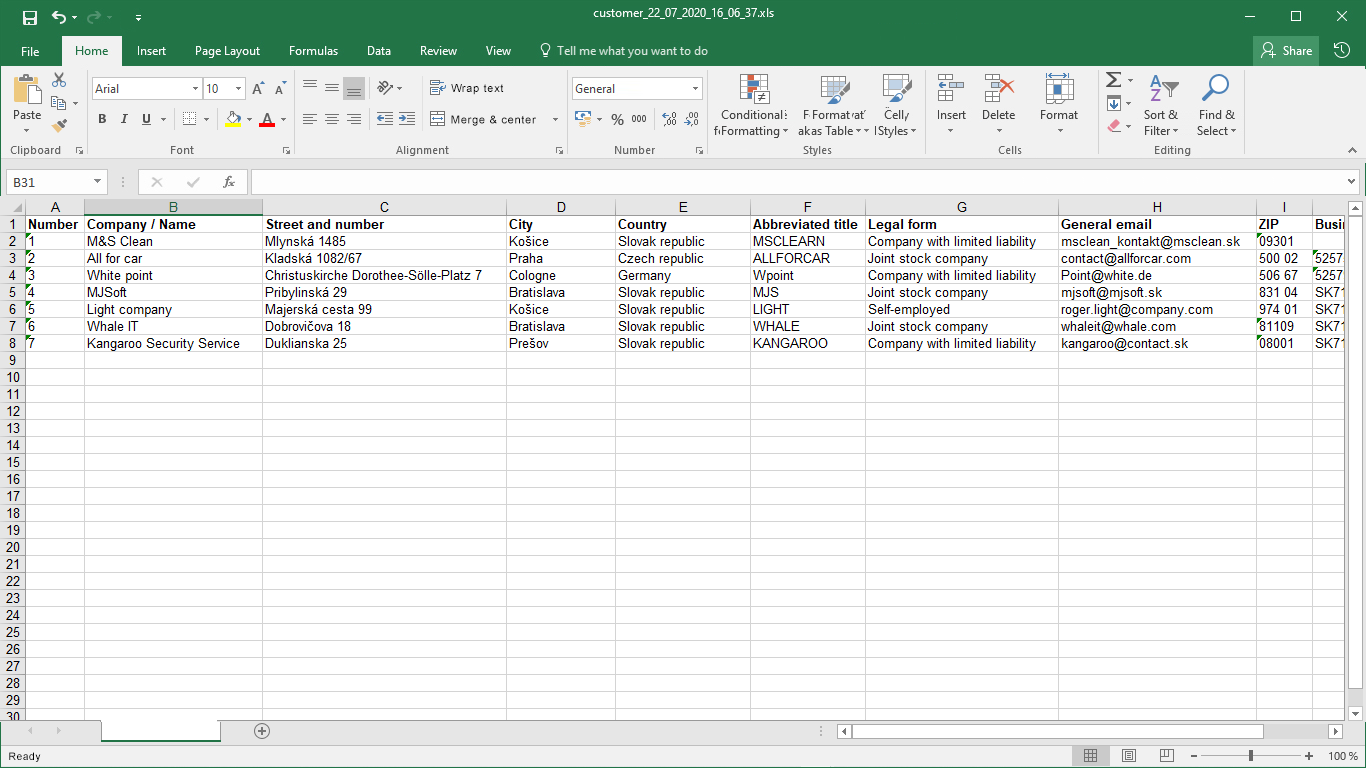The image size is (1366, 768).
Task: Apply red font color icon
Action: (267, 119)
